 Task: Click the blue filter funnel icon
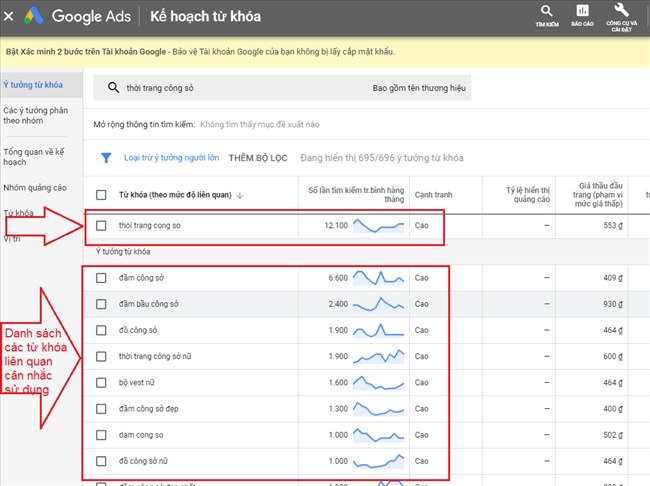[105, 158]
